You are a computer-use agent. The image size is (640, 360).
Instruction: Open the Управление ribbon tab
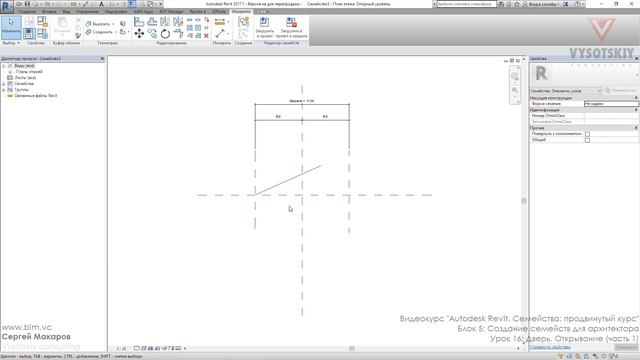click(87, 11)
